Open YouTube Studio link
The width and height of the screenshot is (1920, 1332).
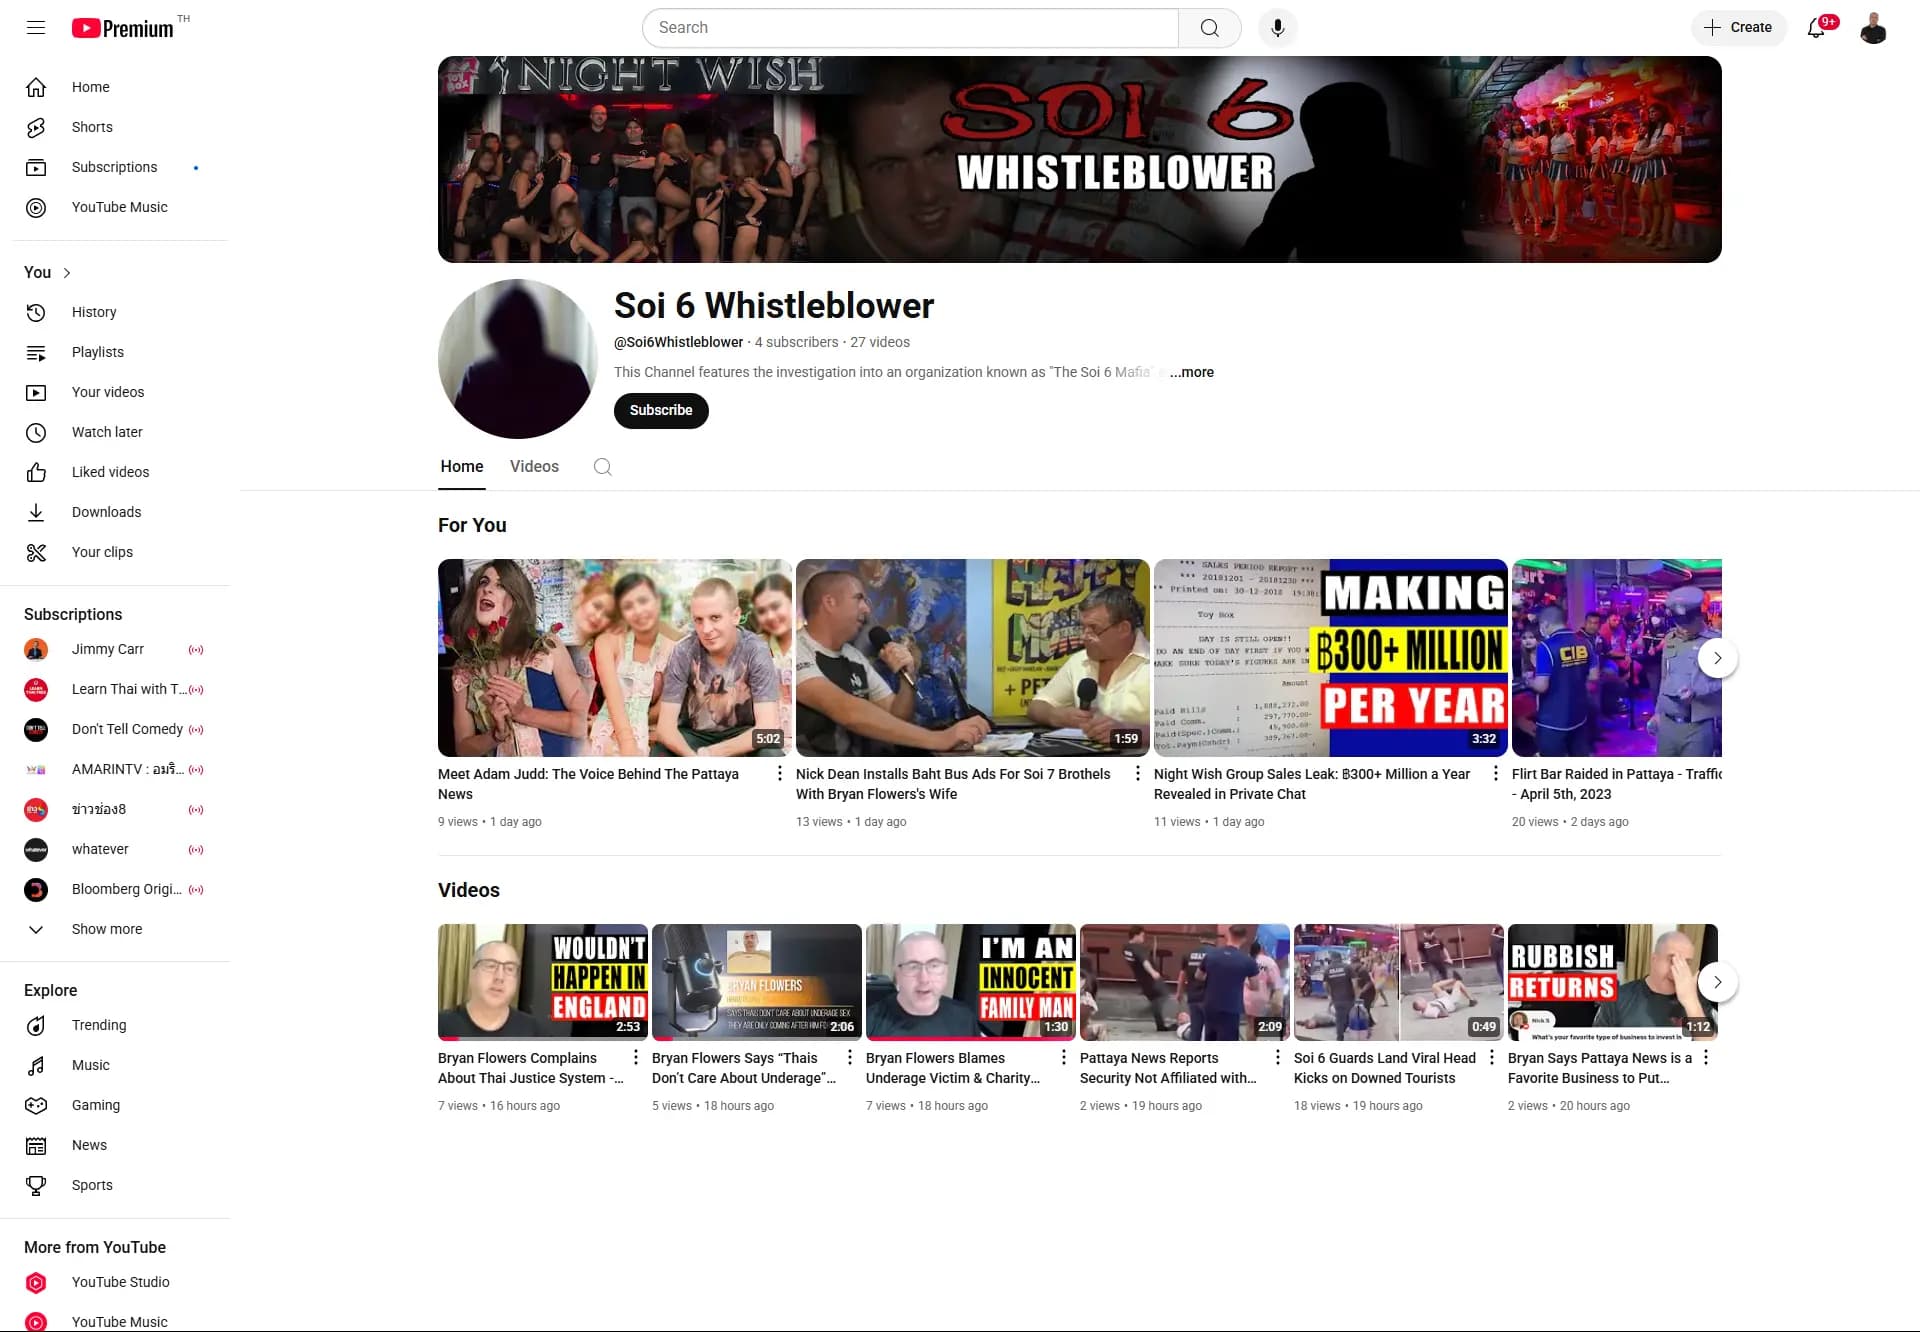point(118,1282)
